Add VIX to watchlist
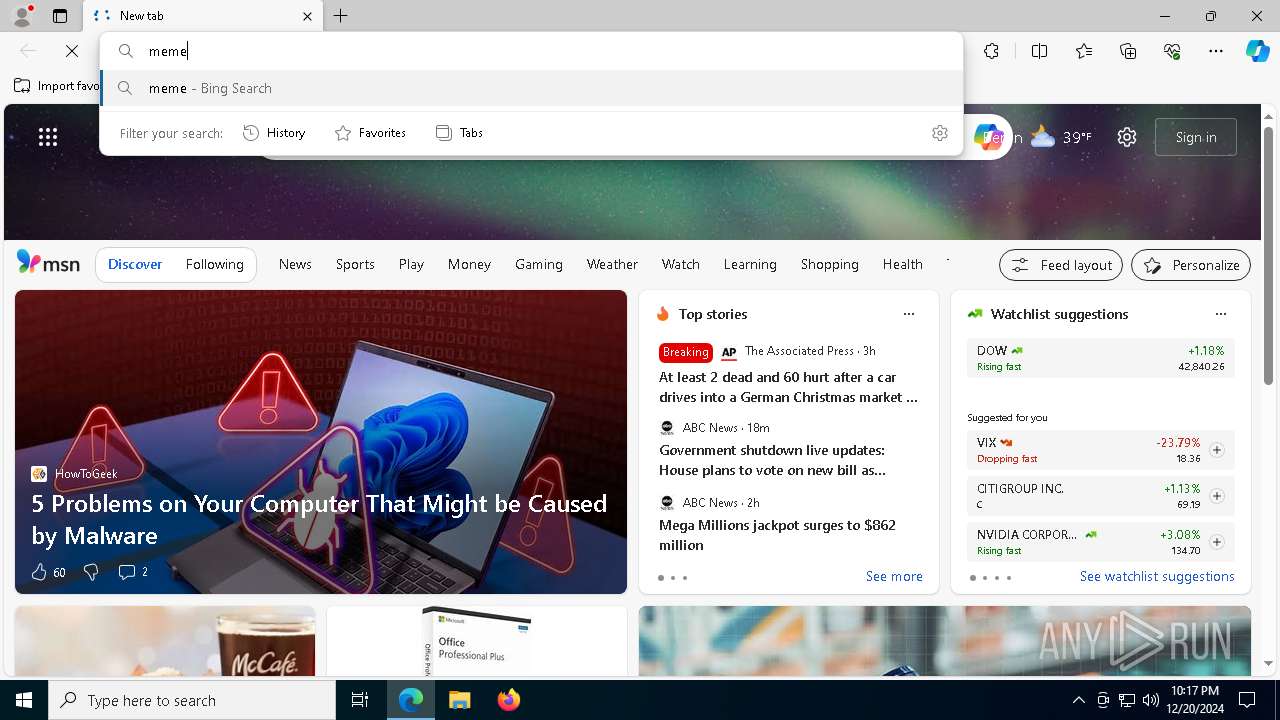 pyautogui.click(x=1216, y=450)
